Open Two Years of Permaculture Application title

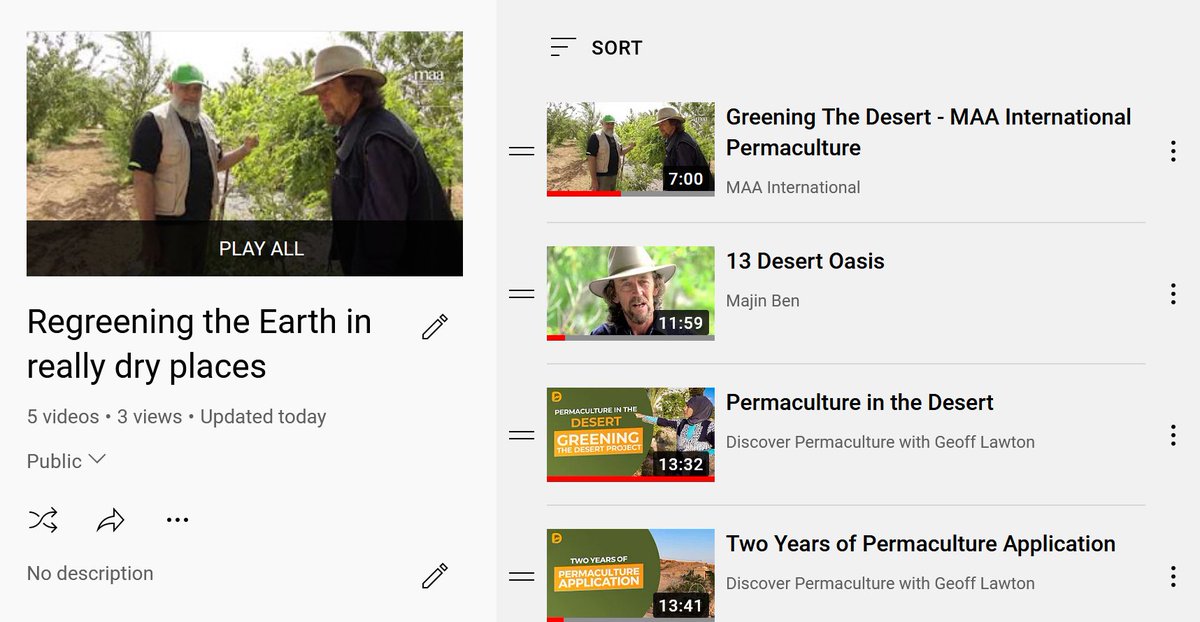tap(920, 543)
